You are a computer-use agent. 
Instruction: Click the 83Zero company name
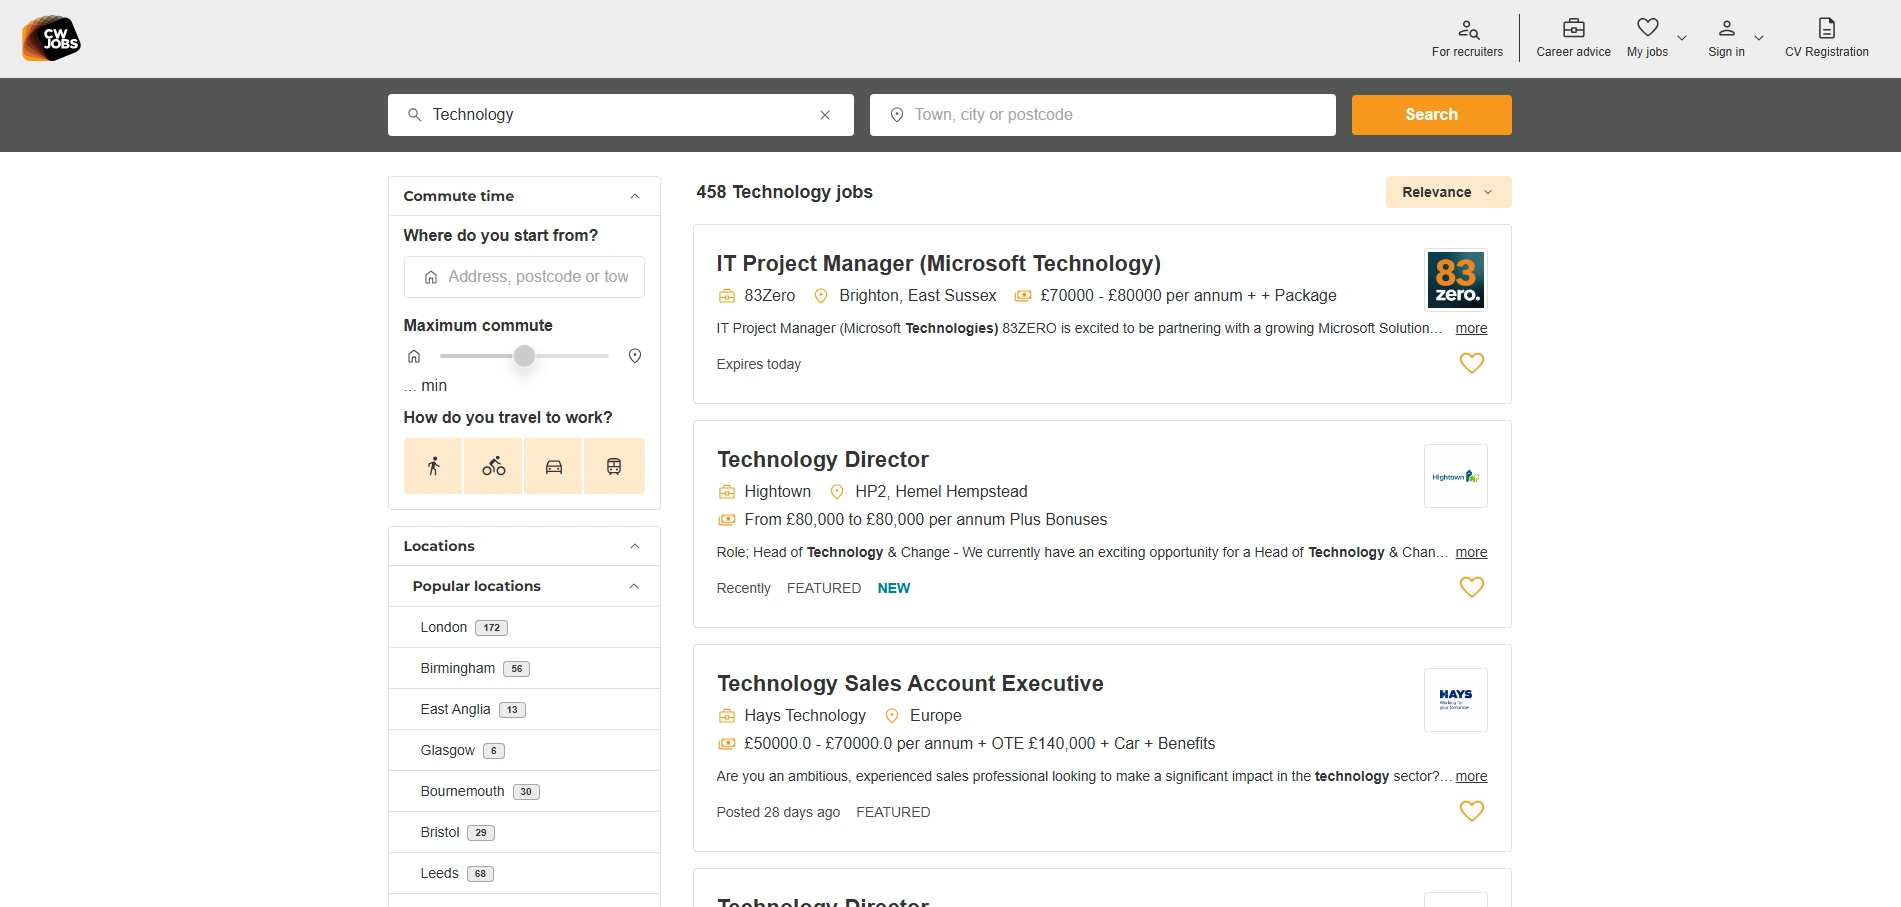770,296
